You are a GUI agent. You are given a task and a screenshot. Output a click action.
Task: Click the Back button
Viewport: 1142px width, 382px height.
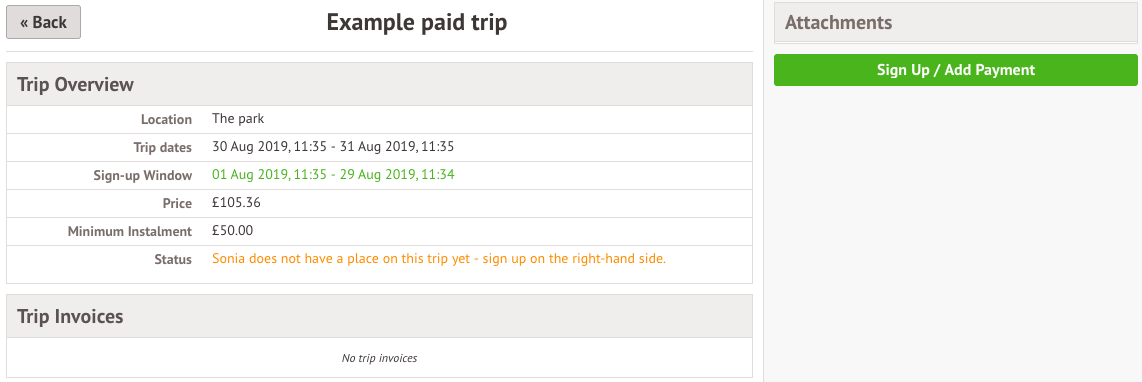pyautogui.click(x=43, y=22)
